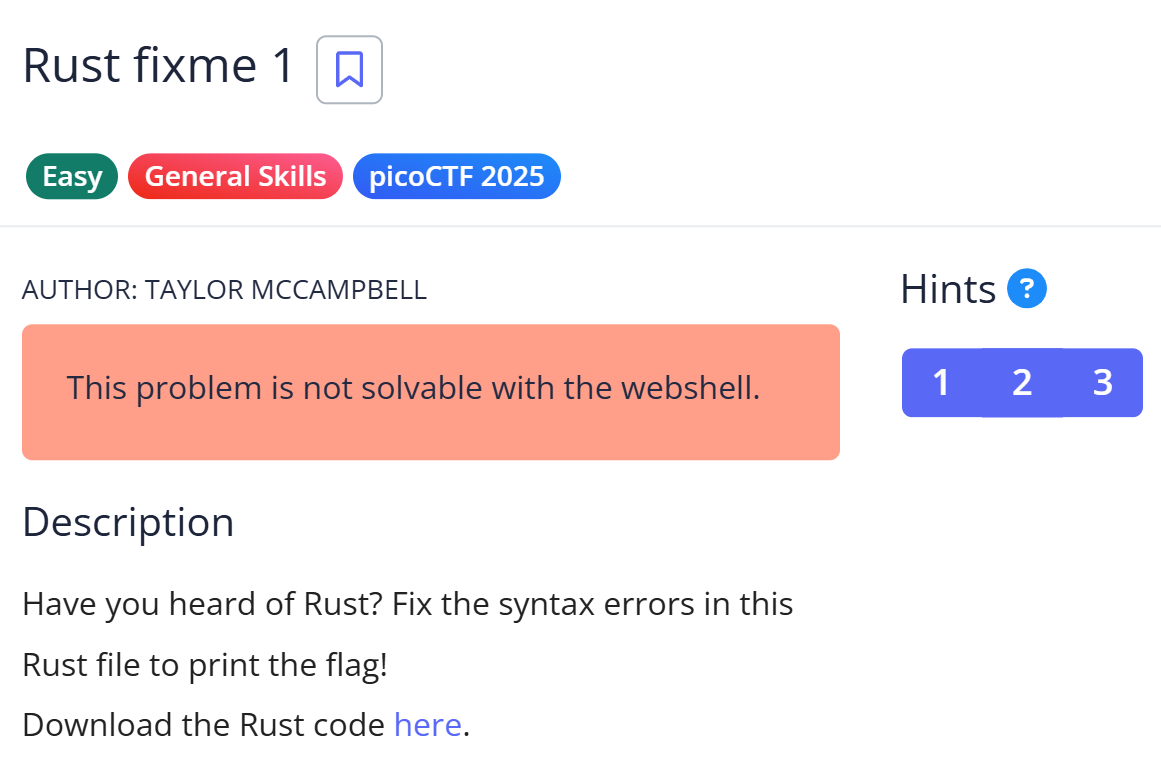Download the Rust code via 'here' link
Viewport: 1161px width, 765px height.
[427, 724]
